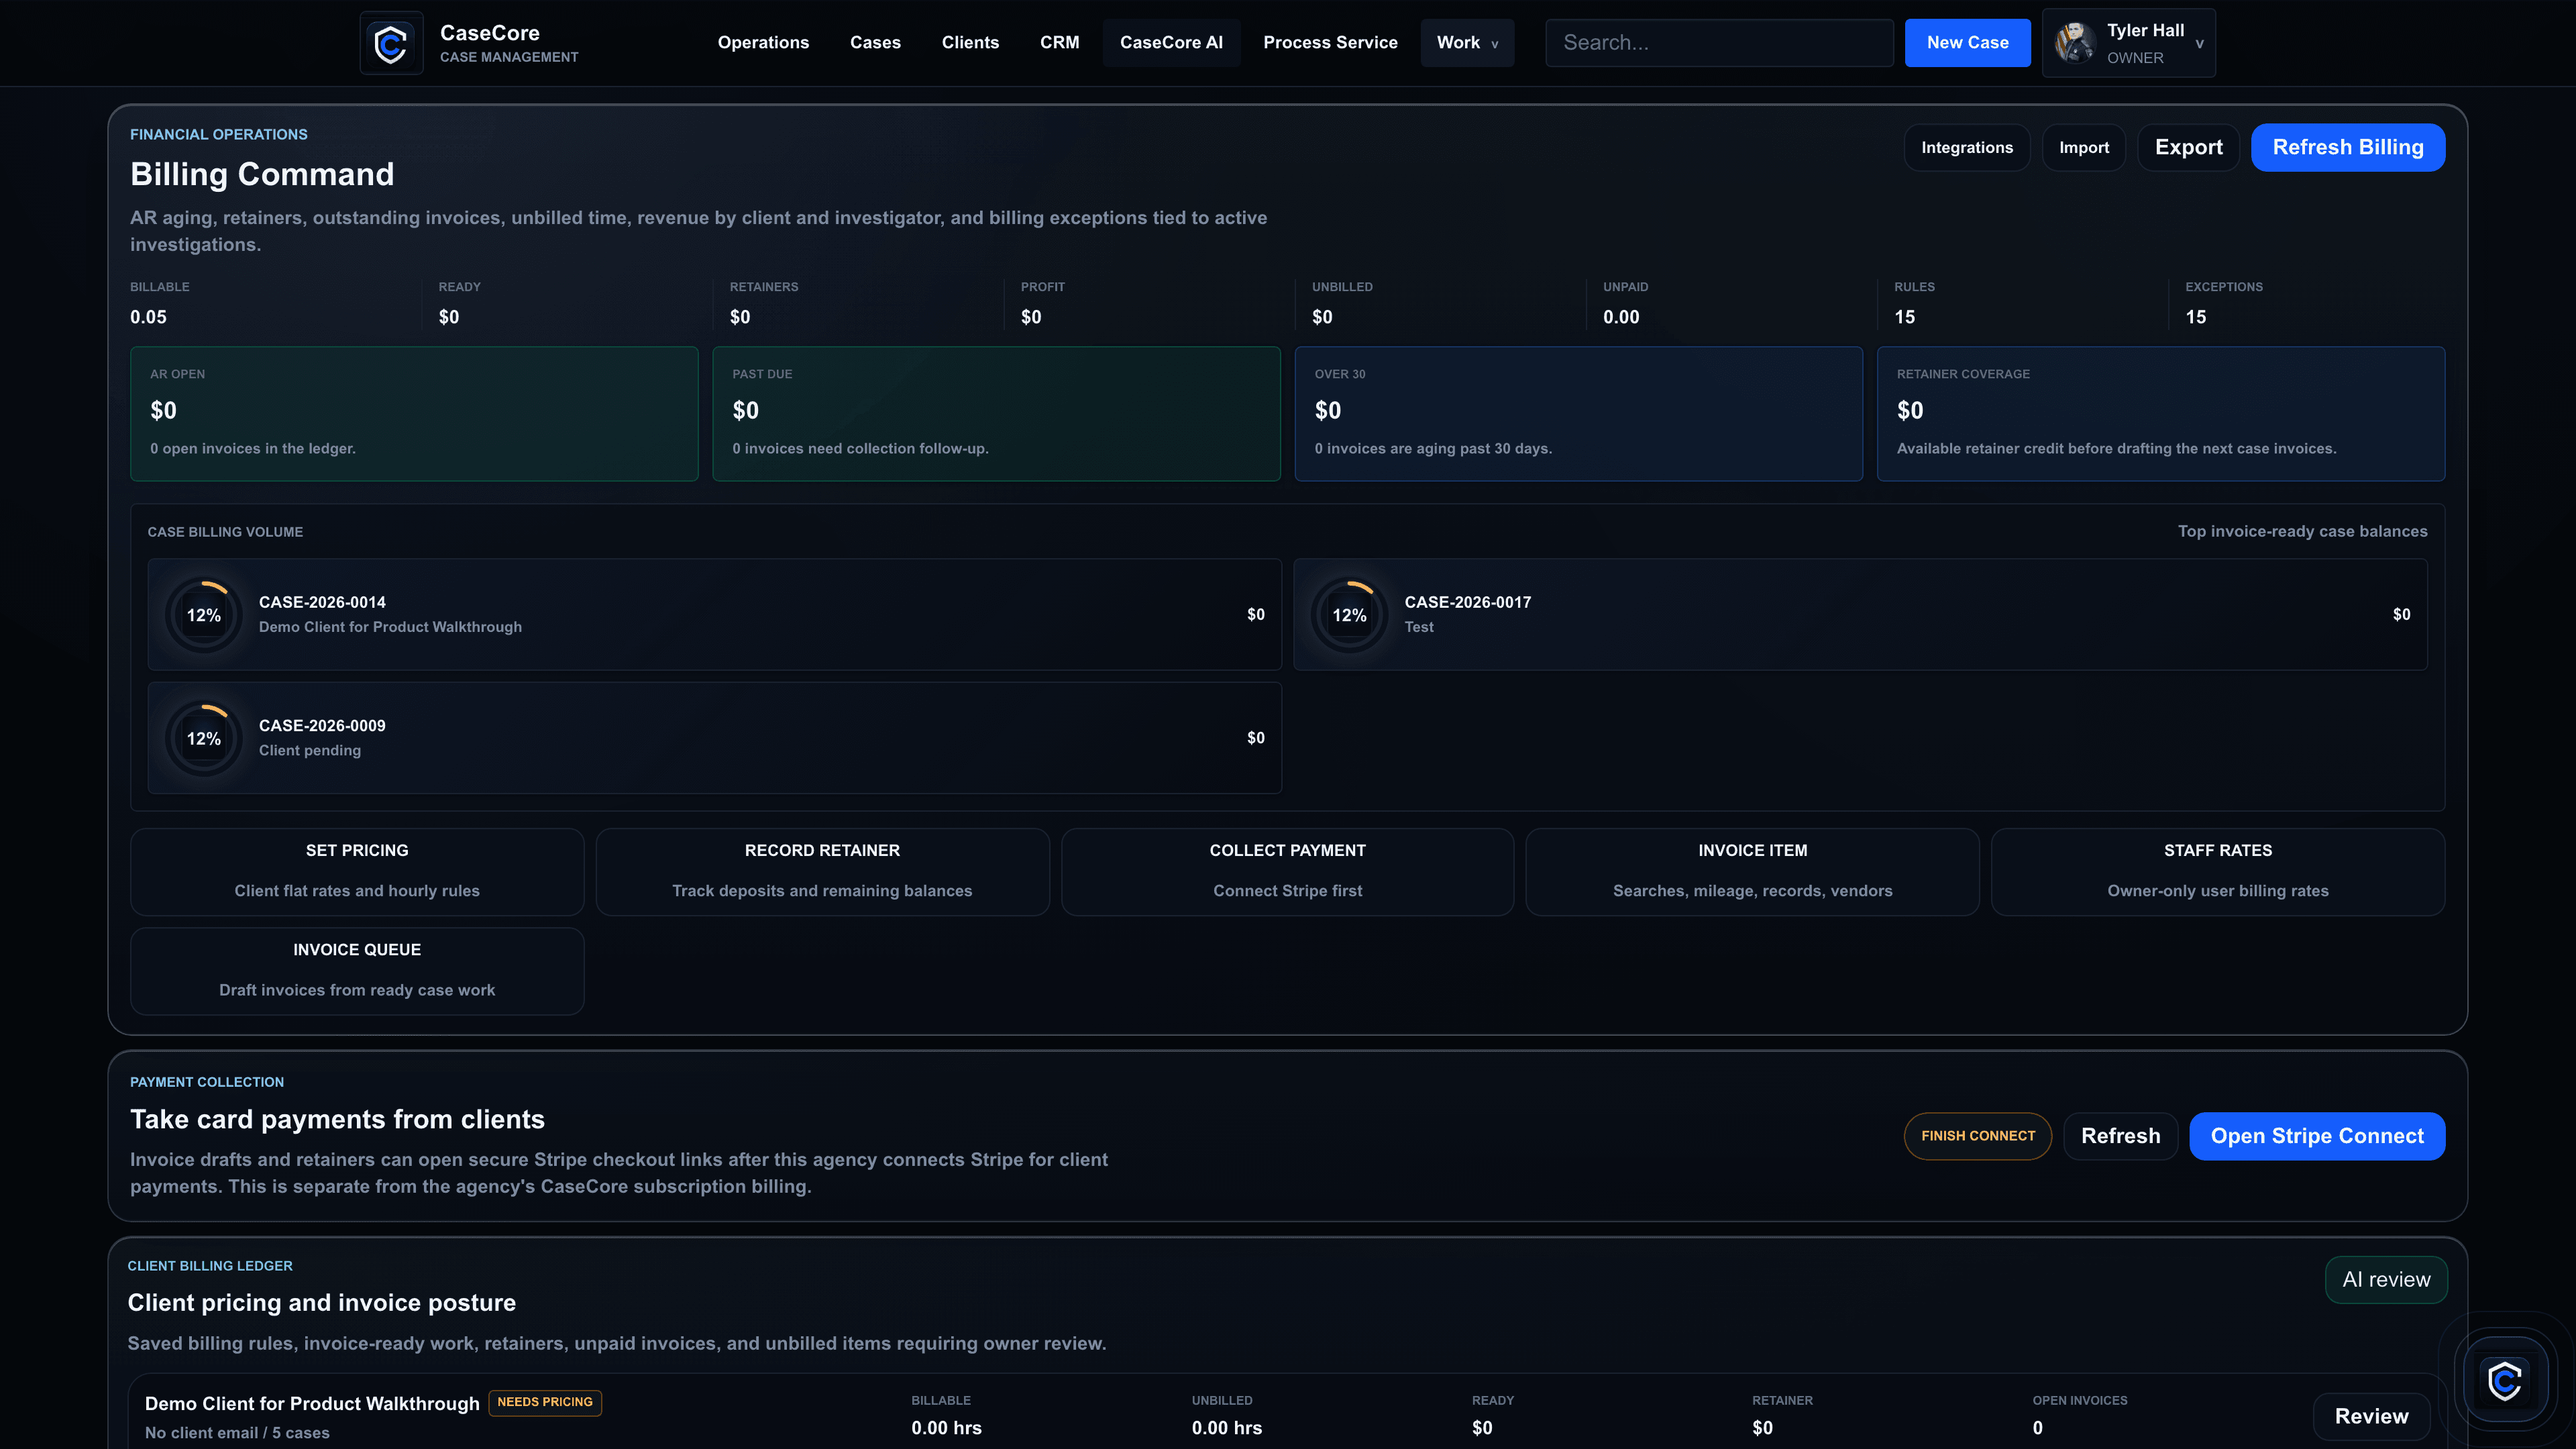Viewport: 2576px width, 1449px height.
Task: Click Refresh in Payment Collection
Action: 2120,1136
